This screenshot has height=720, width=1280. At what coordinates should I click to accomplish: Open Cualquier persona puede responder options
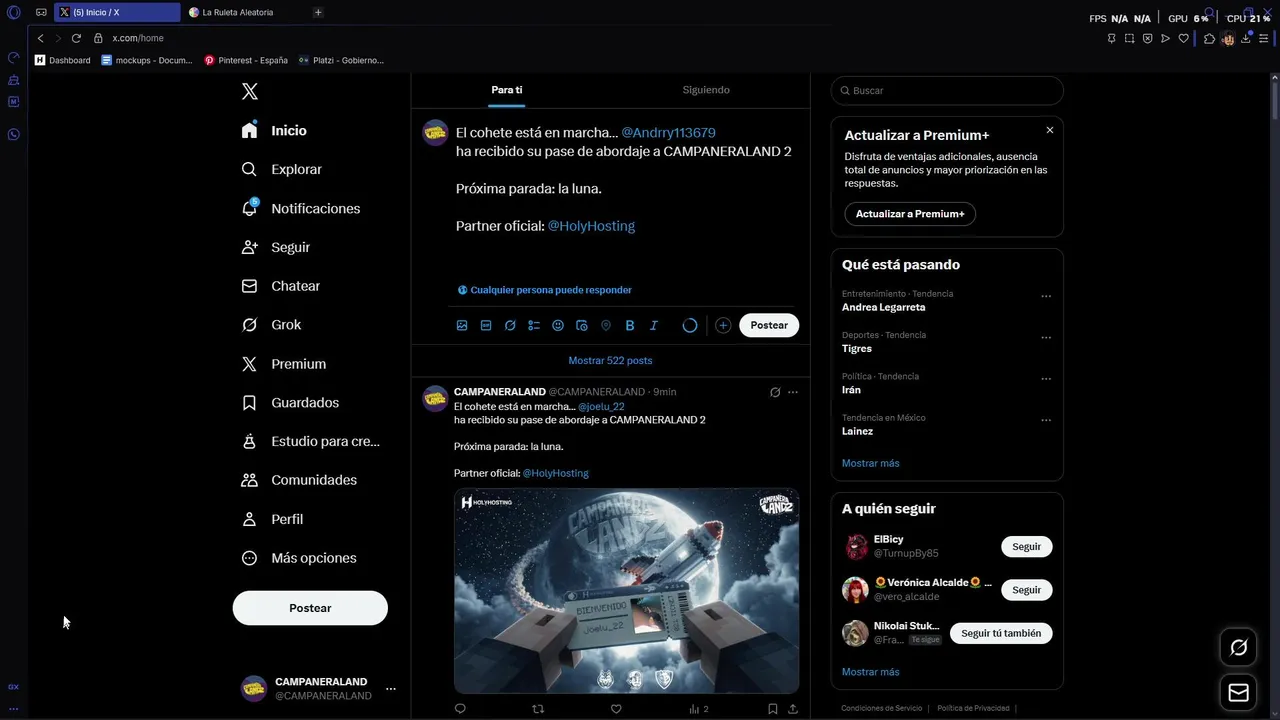(545, 290)
